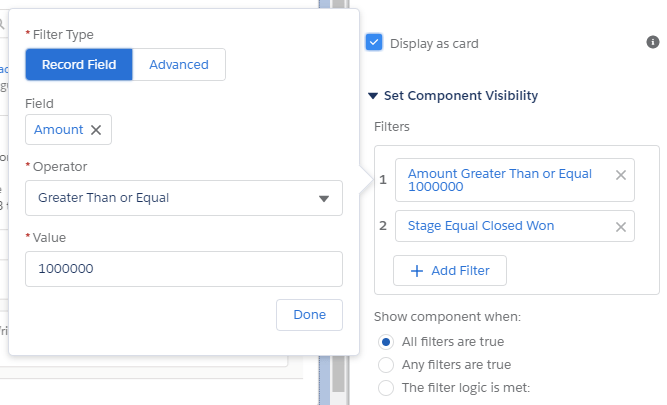667x405 pixels.
Task: Delete the Amount Greater Than filter
Action: pos(620,175)
